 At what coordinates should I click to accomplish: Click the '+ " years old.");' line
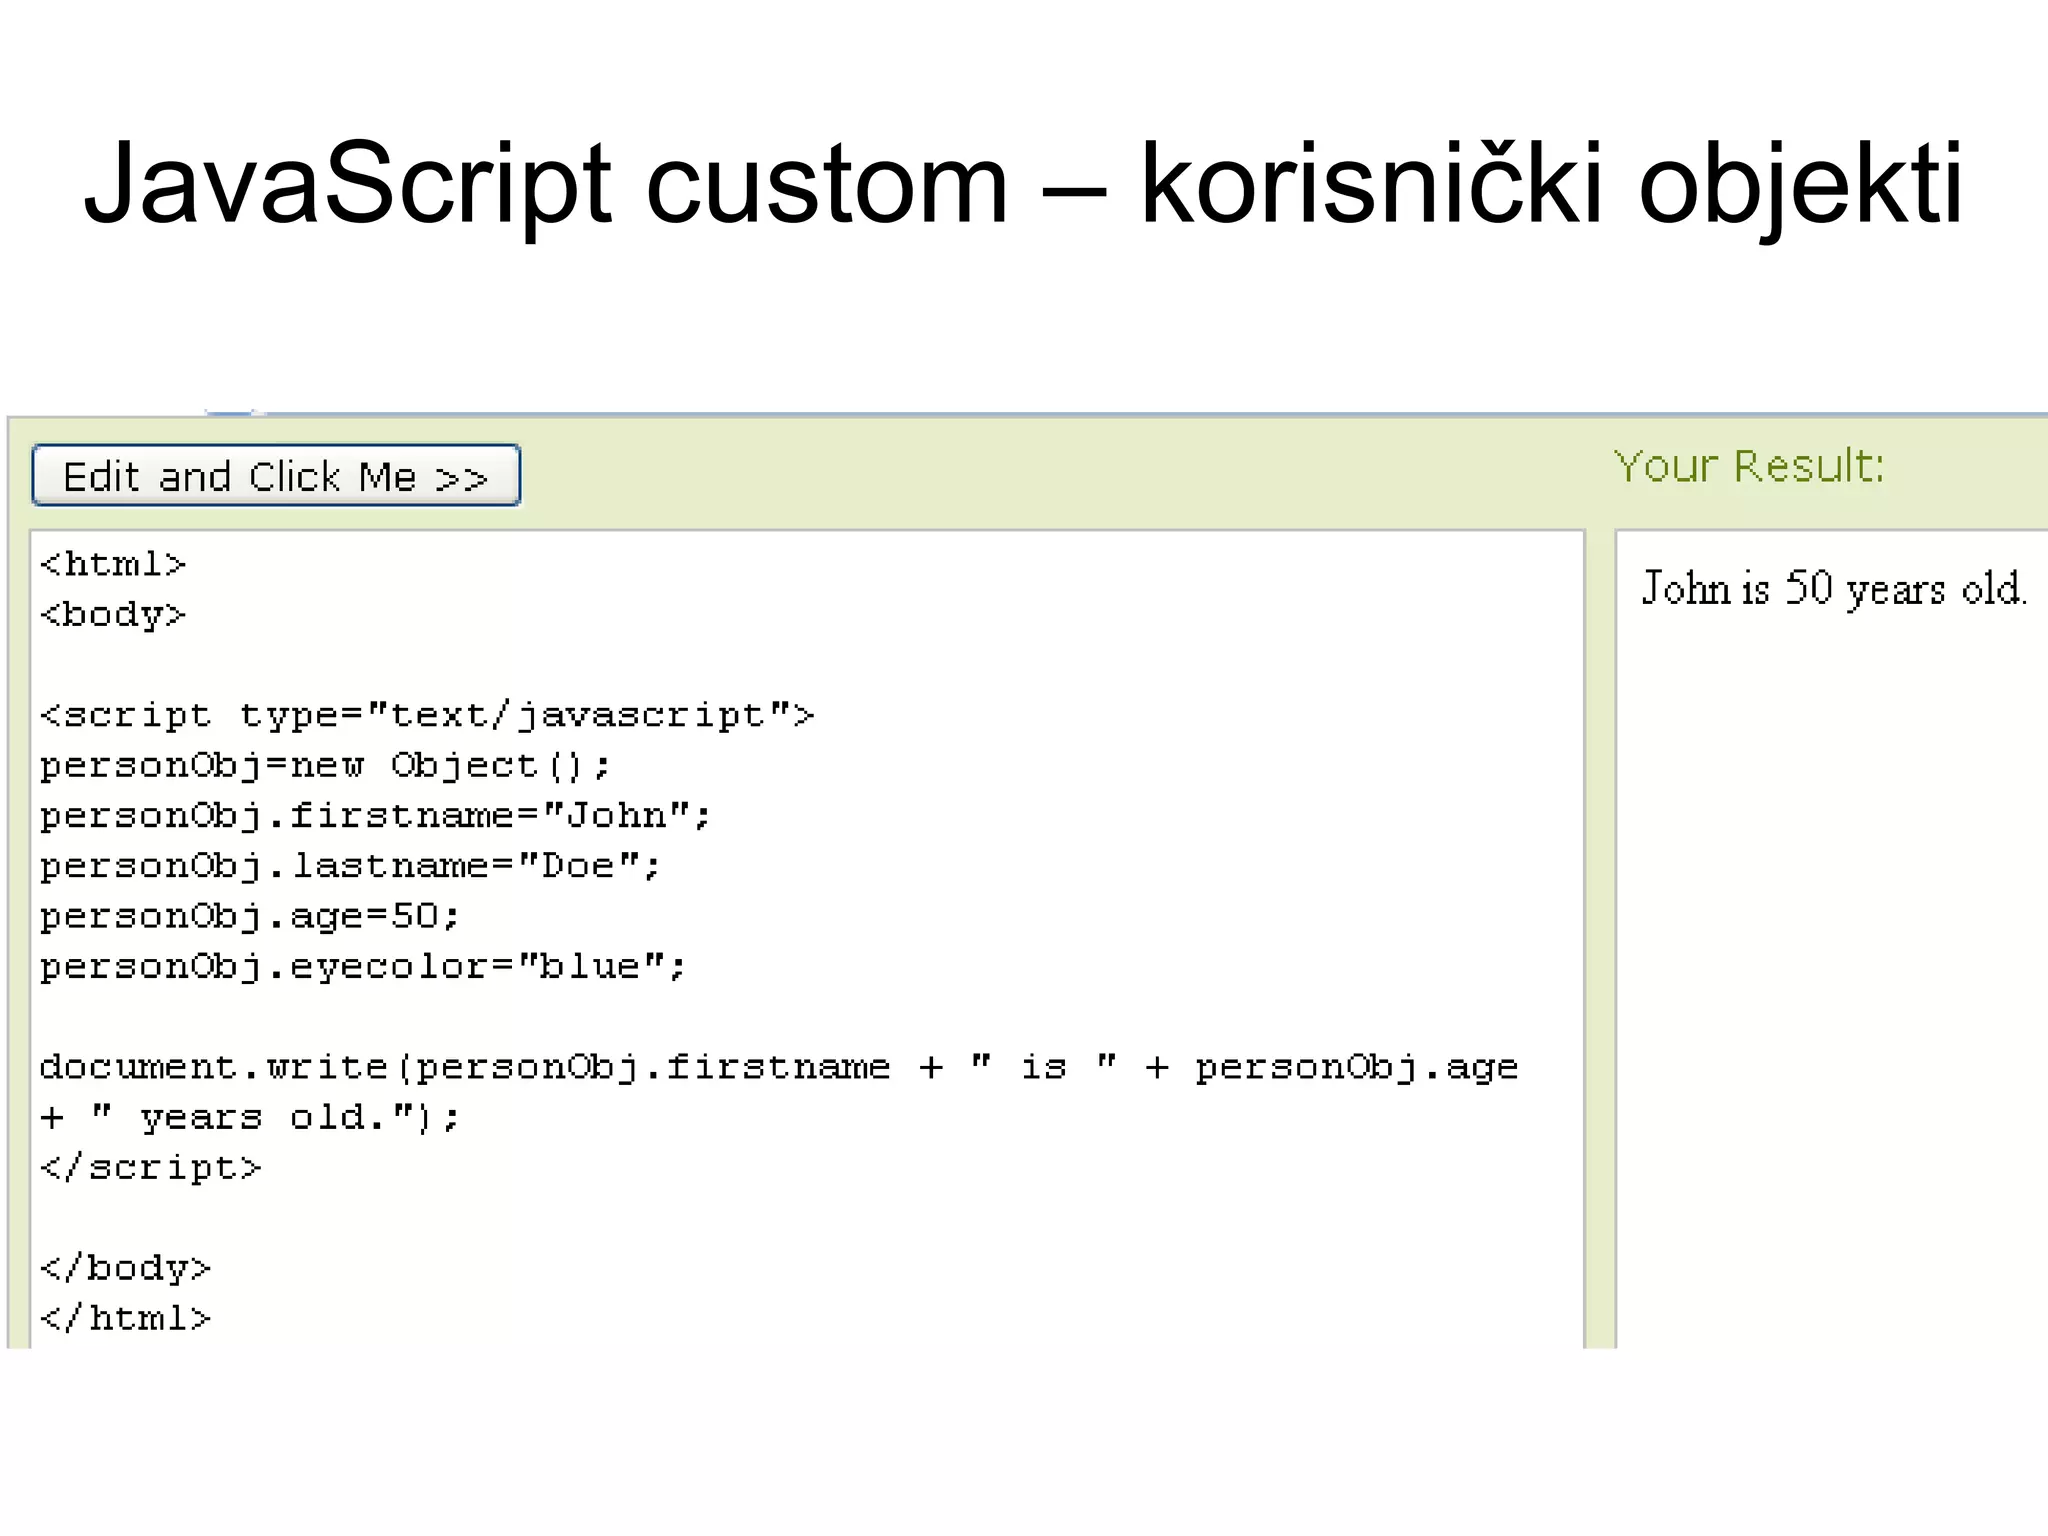pyautogui.click(x=250, y=1117)
